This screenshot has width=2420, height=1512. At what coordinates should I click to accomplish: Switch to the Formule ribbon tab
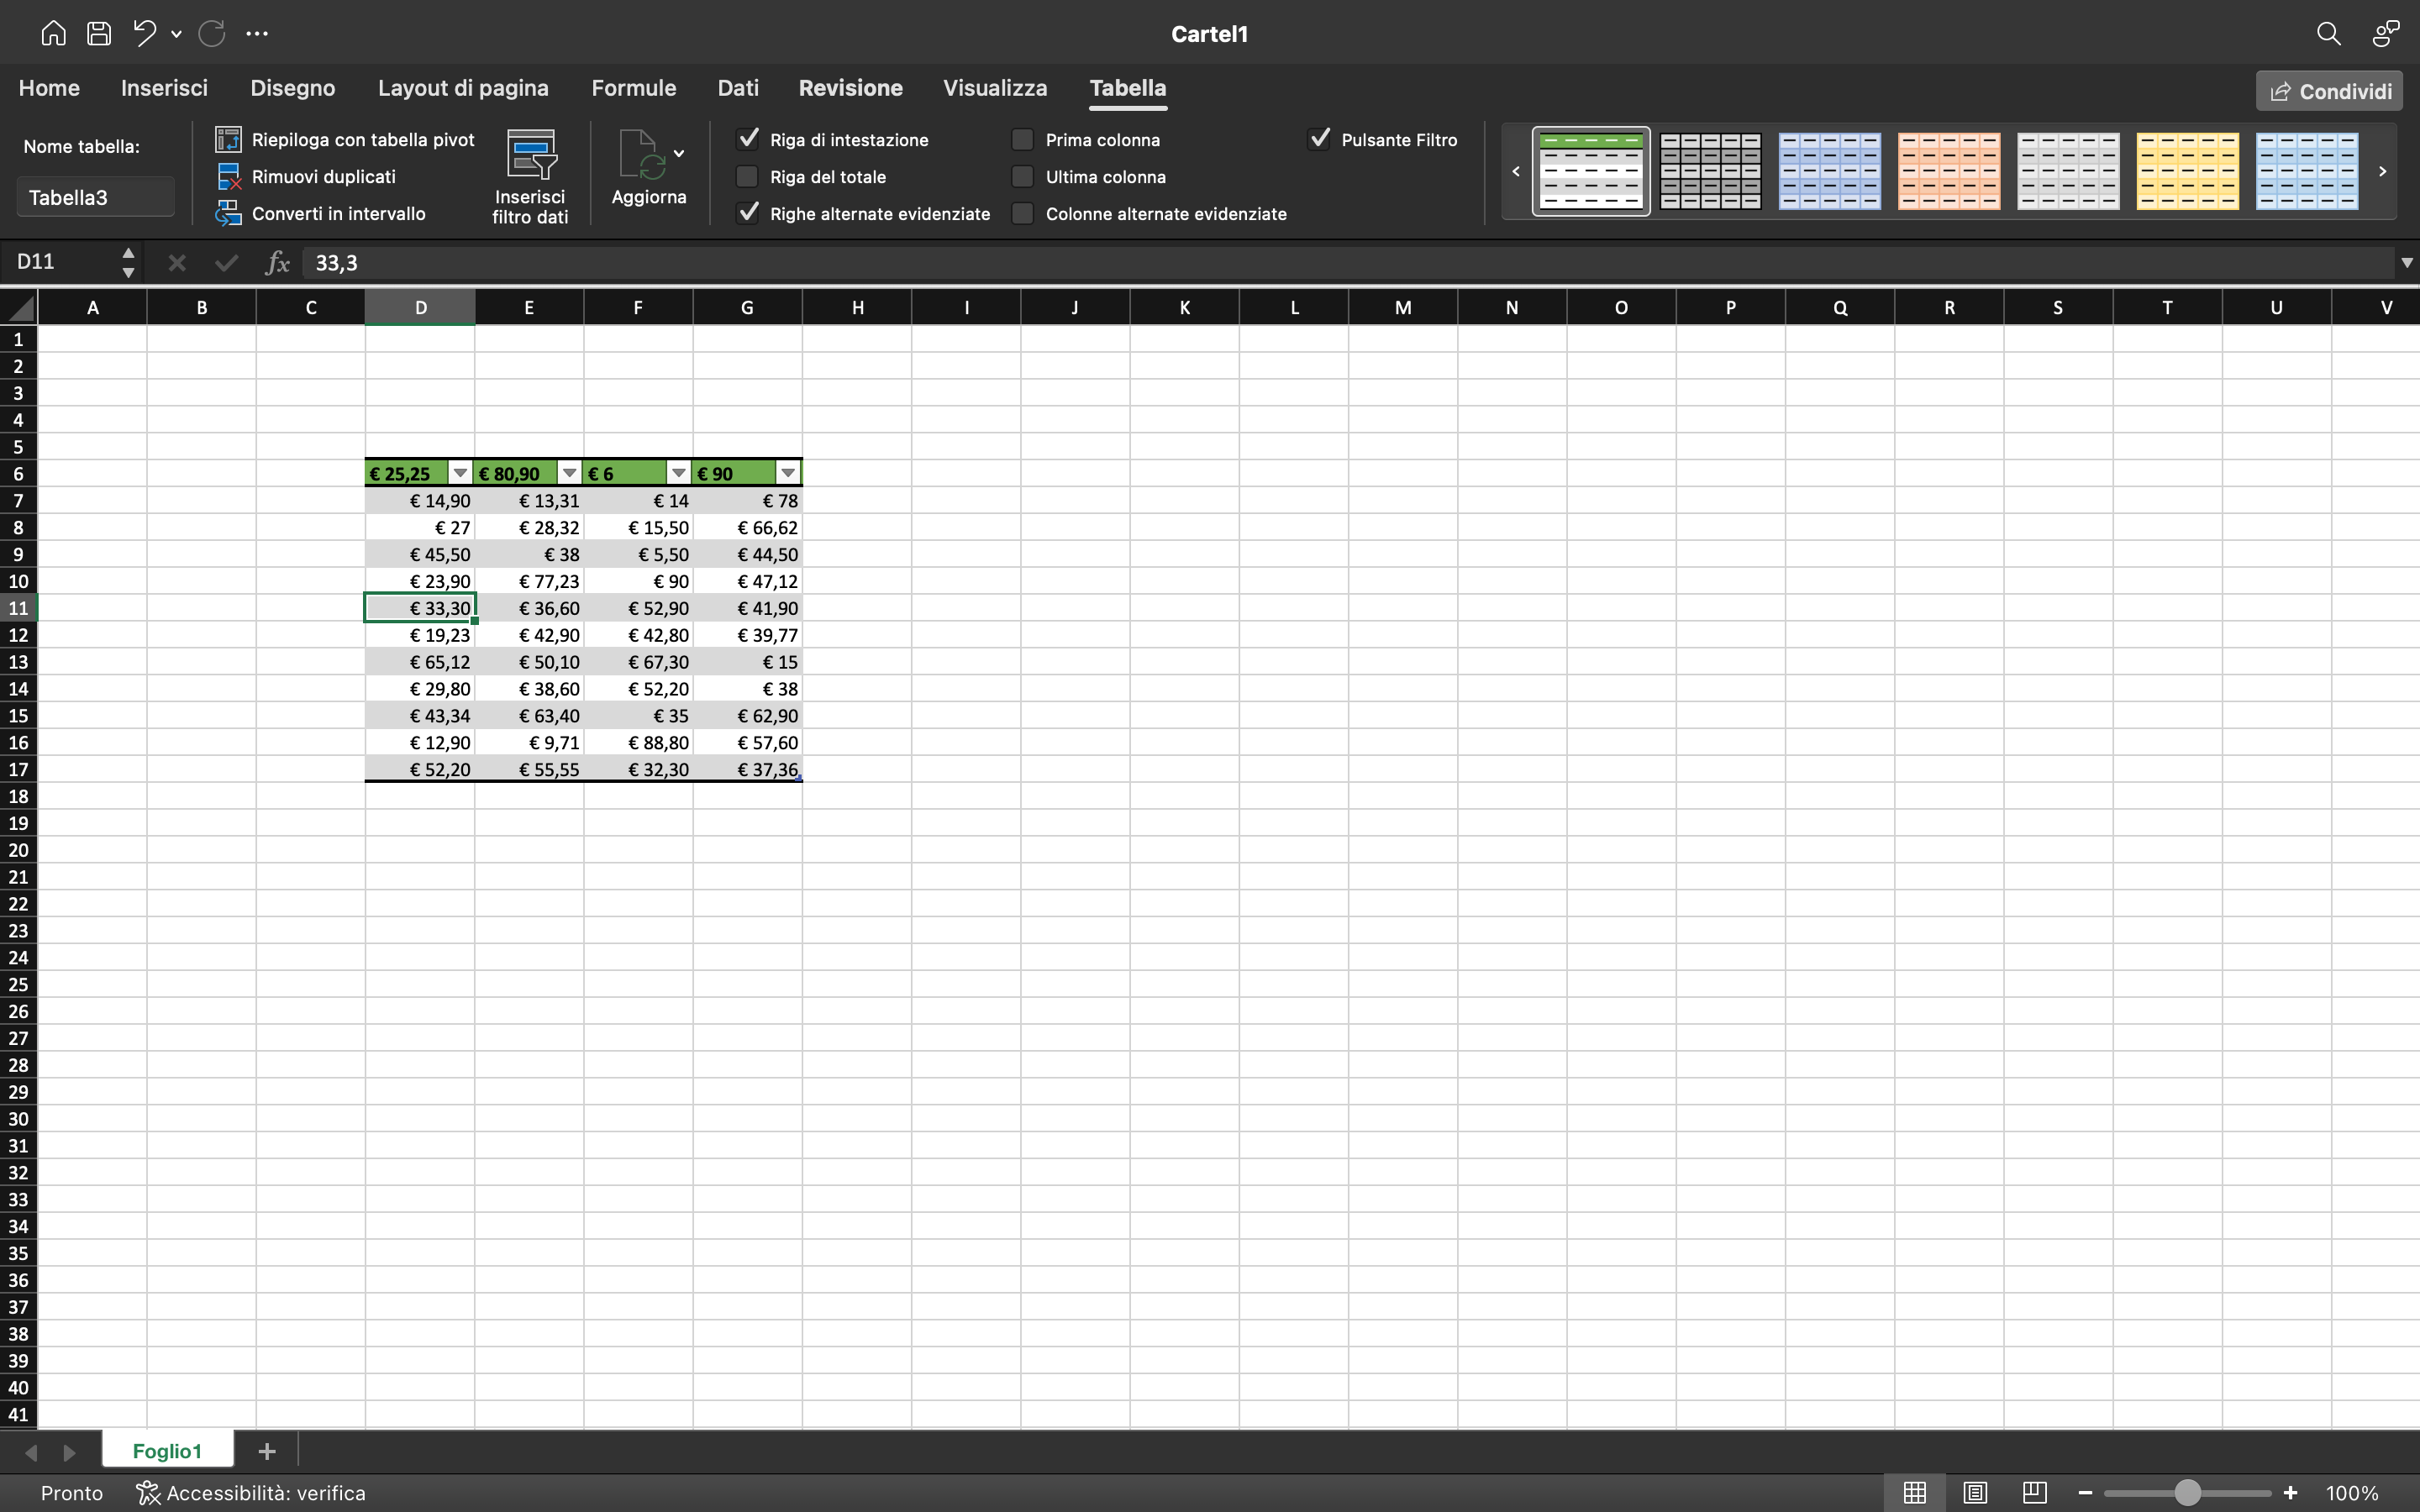tap(633, 88)
